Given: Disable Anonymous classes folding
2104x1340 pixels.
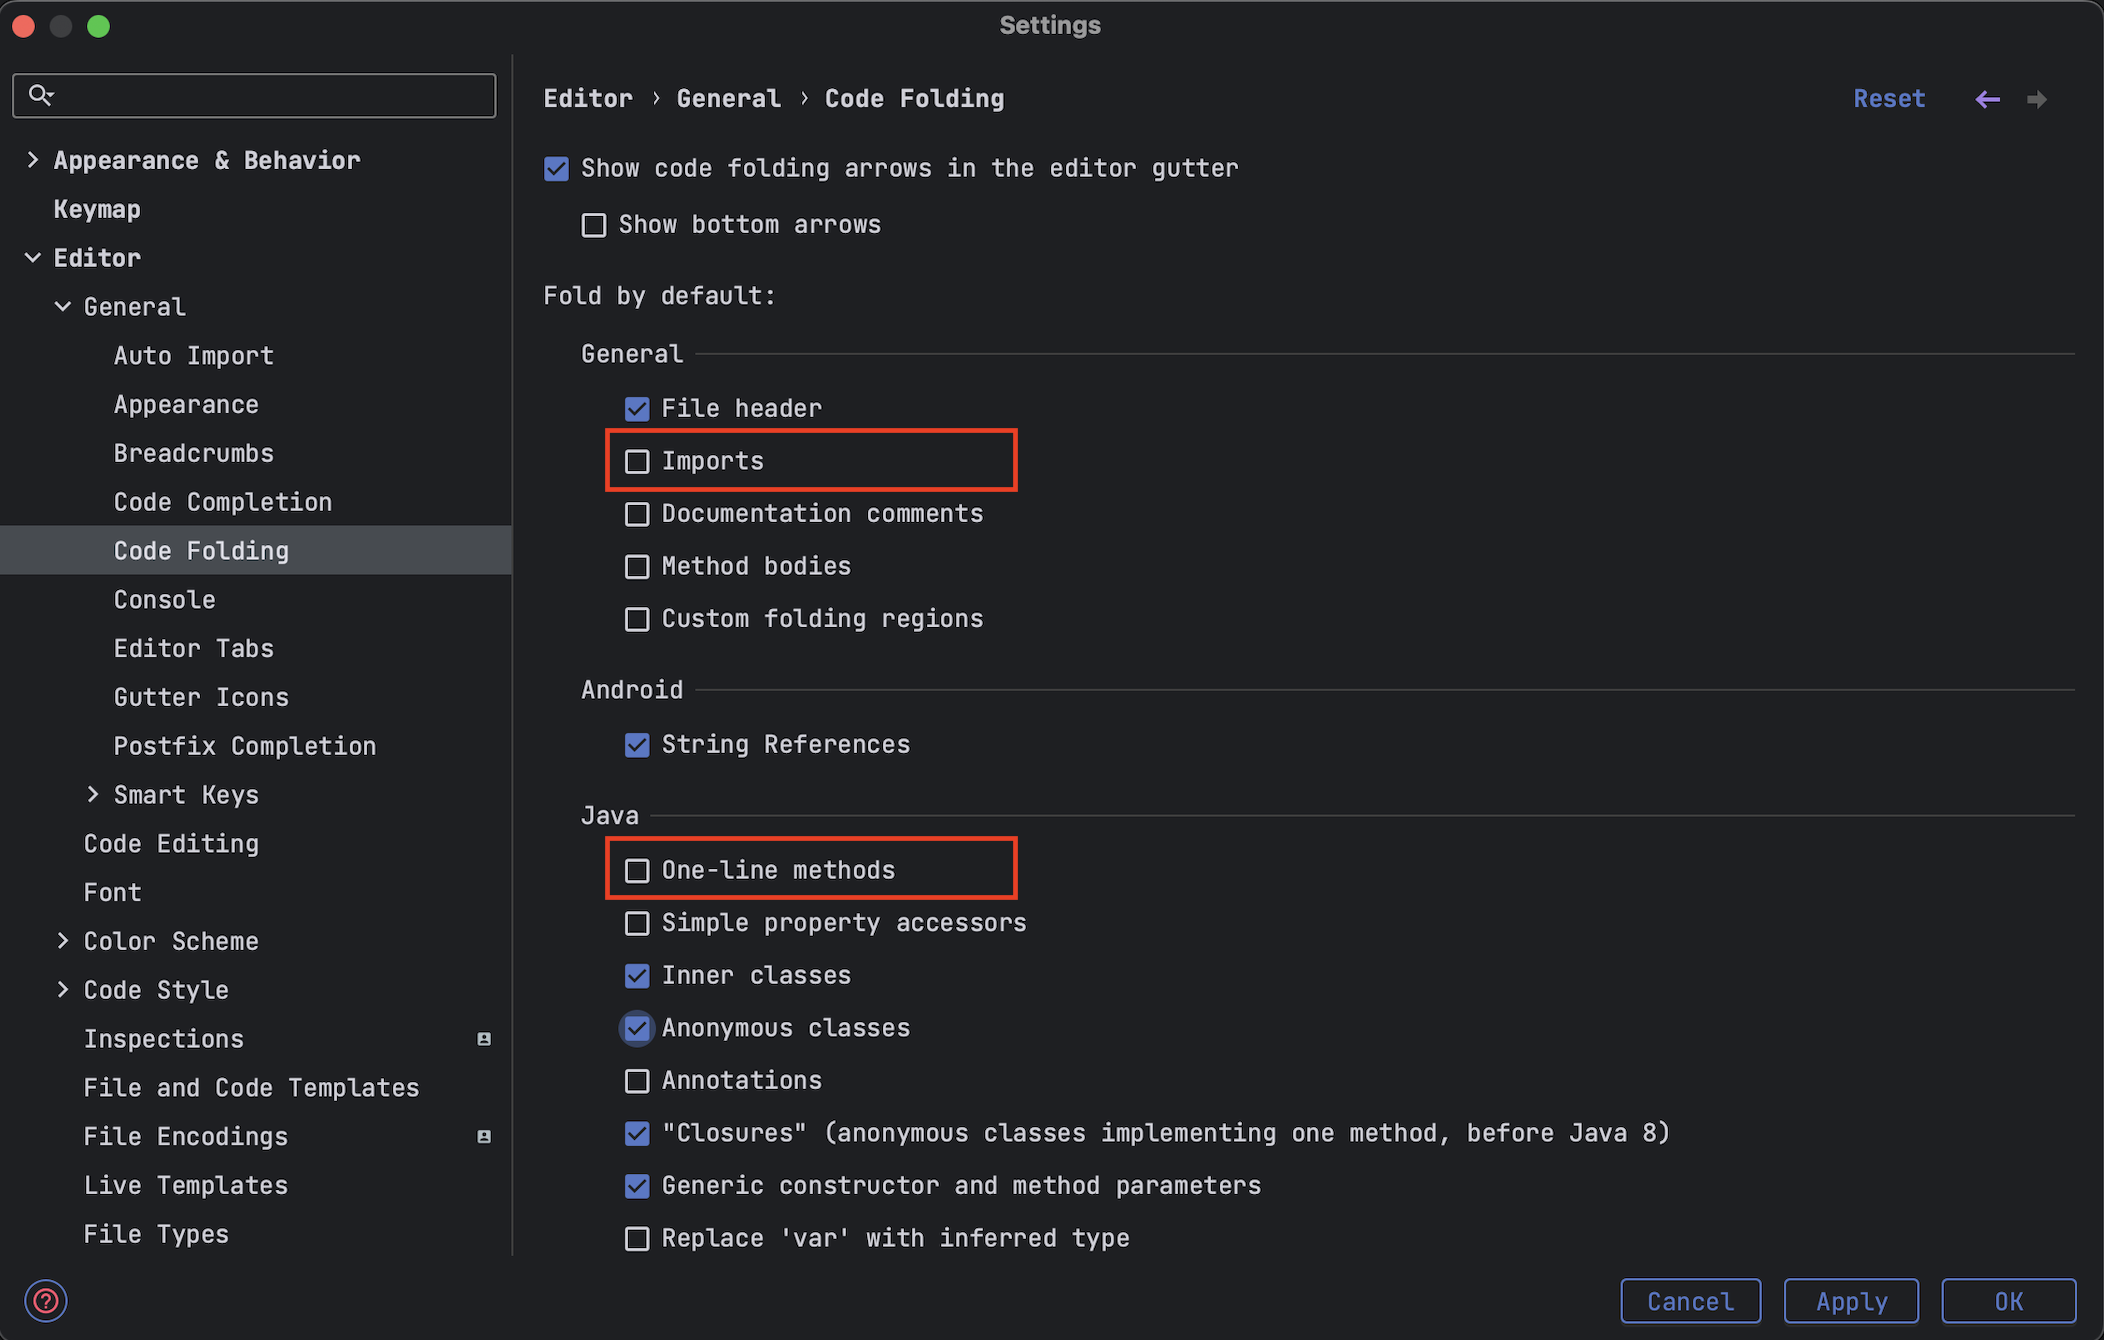Looking at the screenshot, I should pos(637,1028).
